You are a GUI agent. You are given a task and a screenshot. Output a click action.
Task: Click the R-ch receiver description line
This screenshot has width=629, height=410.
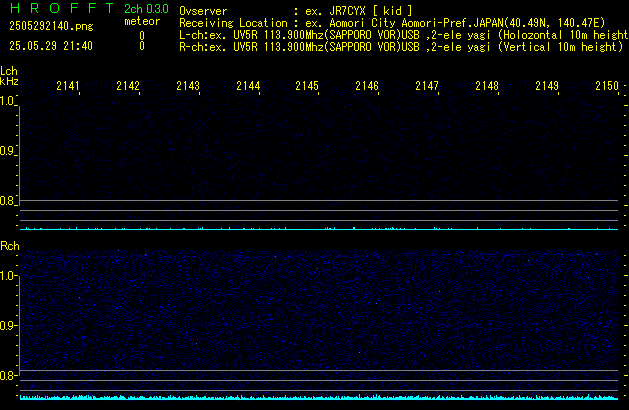pos(401,47)
